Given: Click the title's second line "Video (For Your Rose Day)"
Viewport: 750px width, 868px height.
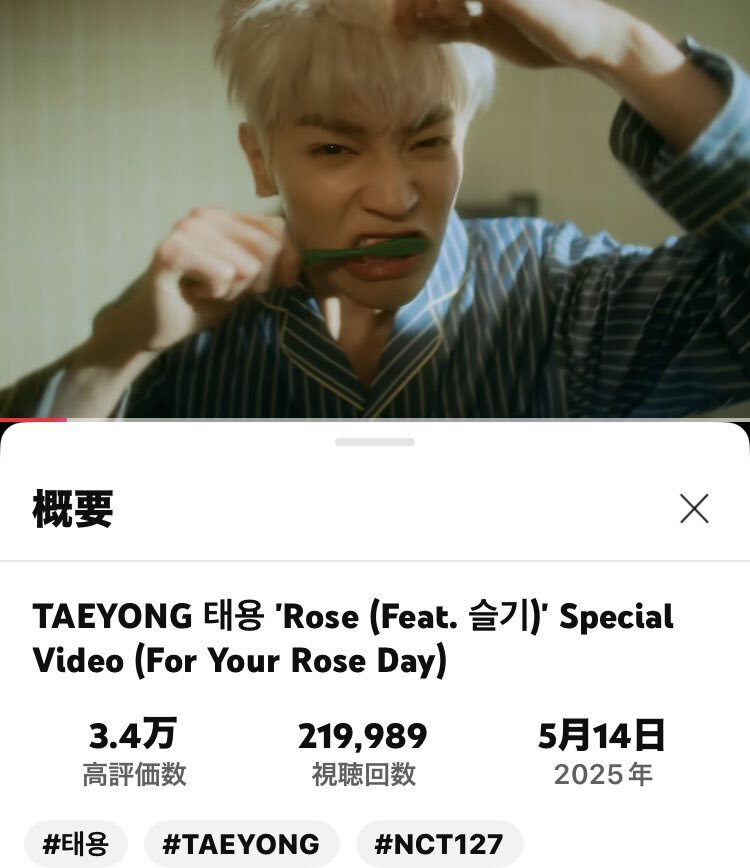Looking at the screenshot, I should click(240, 660).
